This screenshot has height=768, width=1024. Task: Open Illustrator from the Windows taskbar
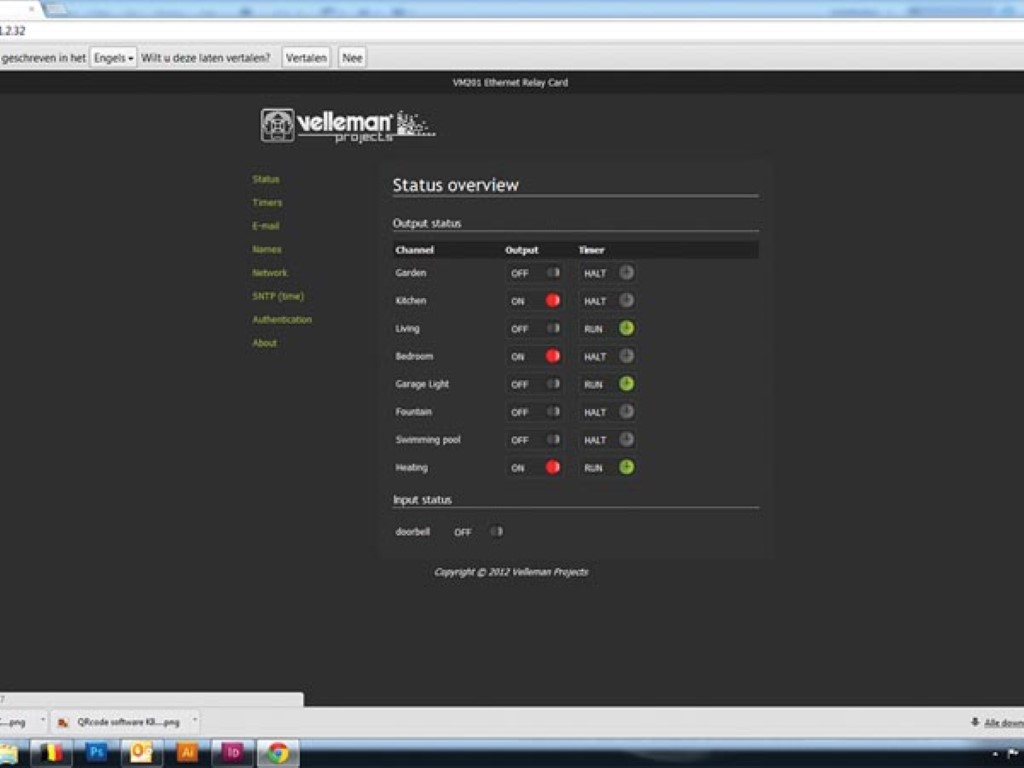tap(187, 752)
